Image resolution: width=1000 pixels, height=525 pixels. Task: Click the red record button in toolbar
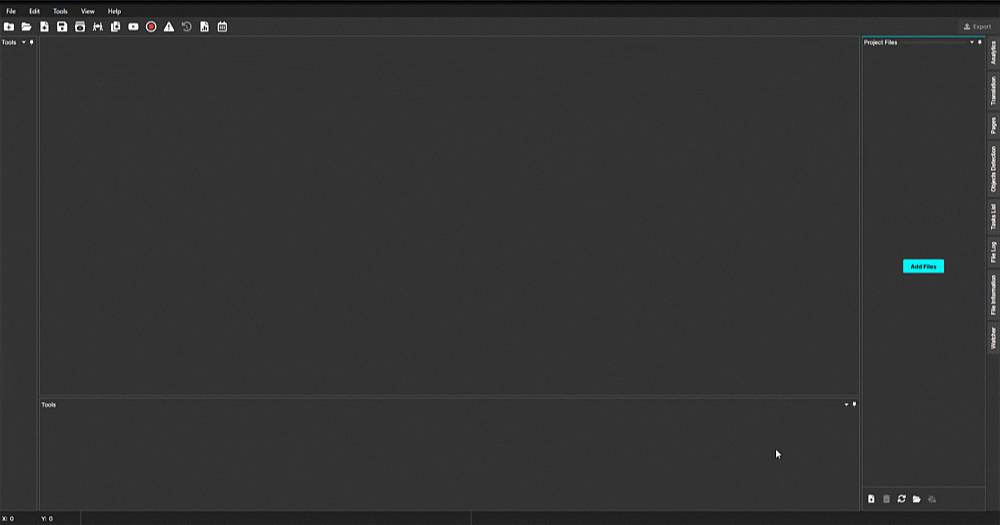(x=151, y=27)
